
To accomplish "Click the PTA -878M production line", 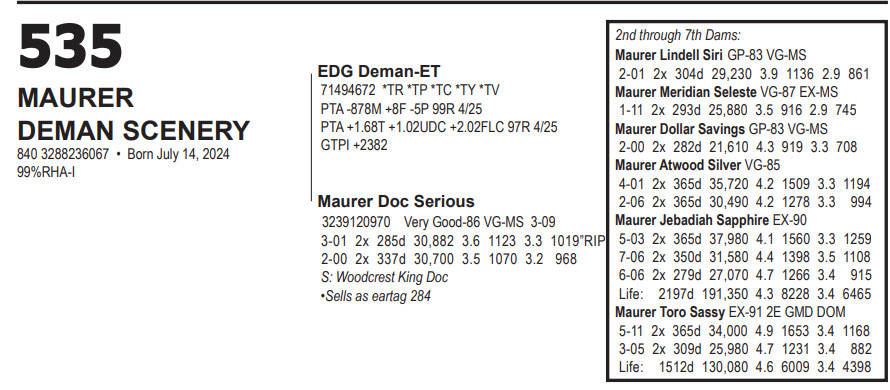I will (x=401, y=108).
